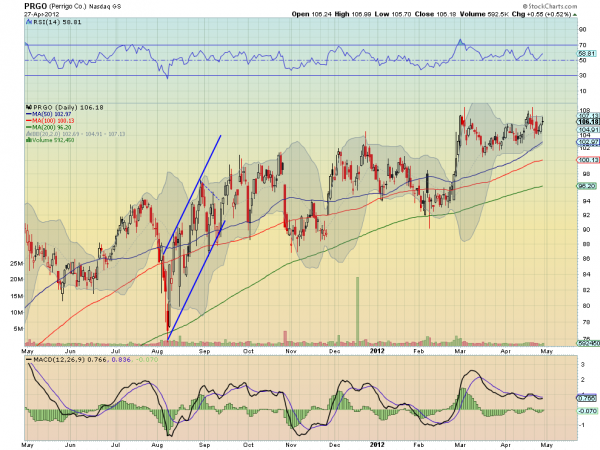
Task: Click the MA(50) 102.97 legend entry
Action: click(x=48, y=114)
